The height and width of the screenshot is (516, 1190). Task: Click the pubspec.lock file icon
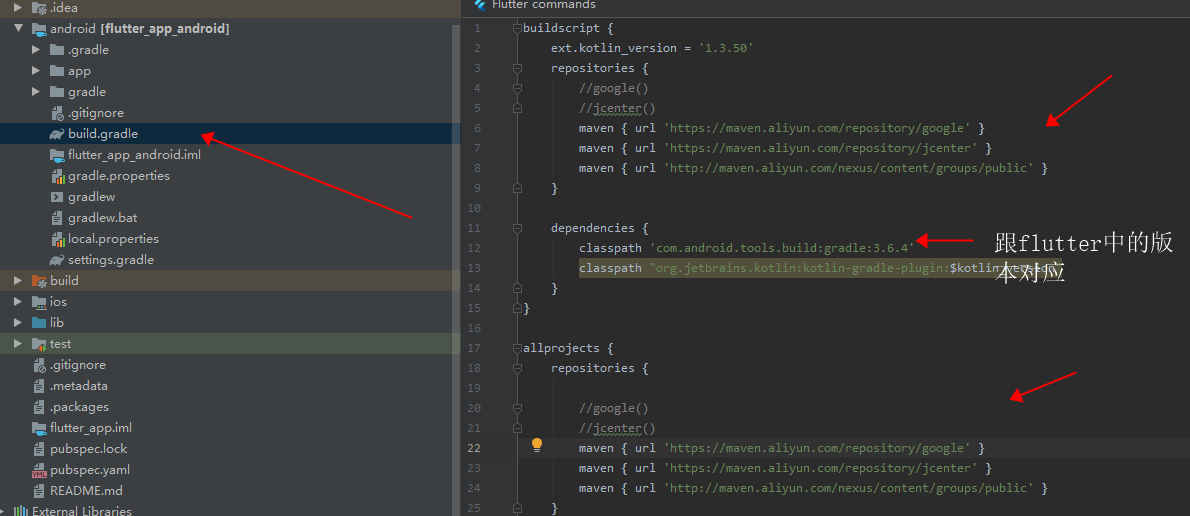tap(39, 449)
